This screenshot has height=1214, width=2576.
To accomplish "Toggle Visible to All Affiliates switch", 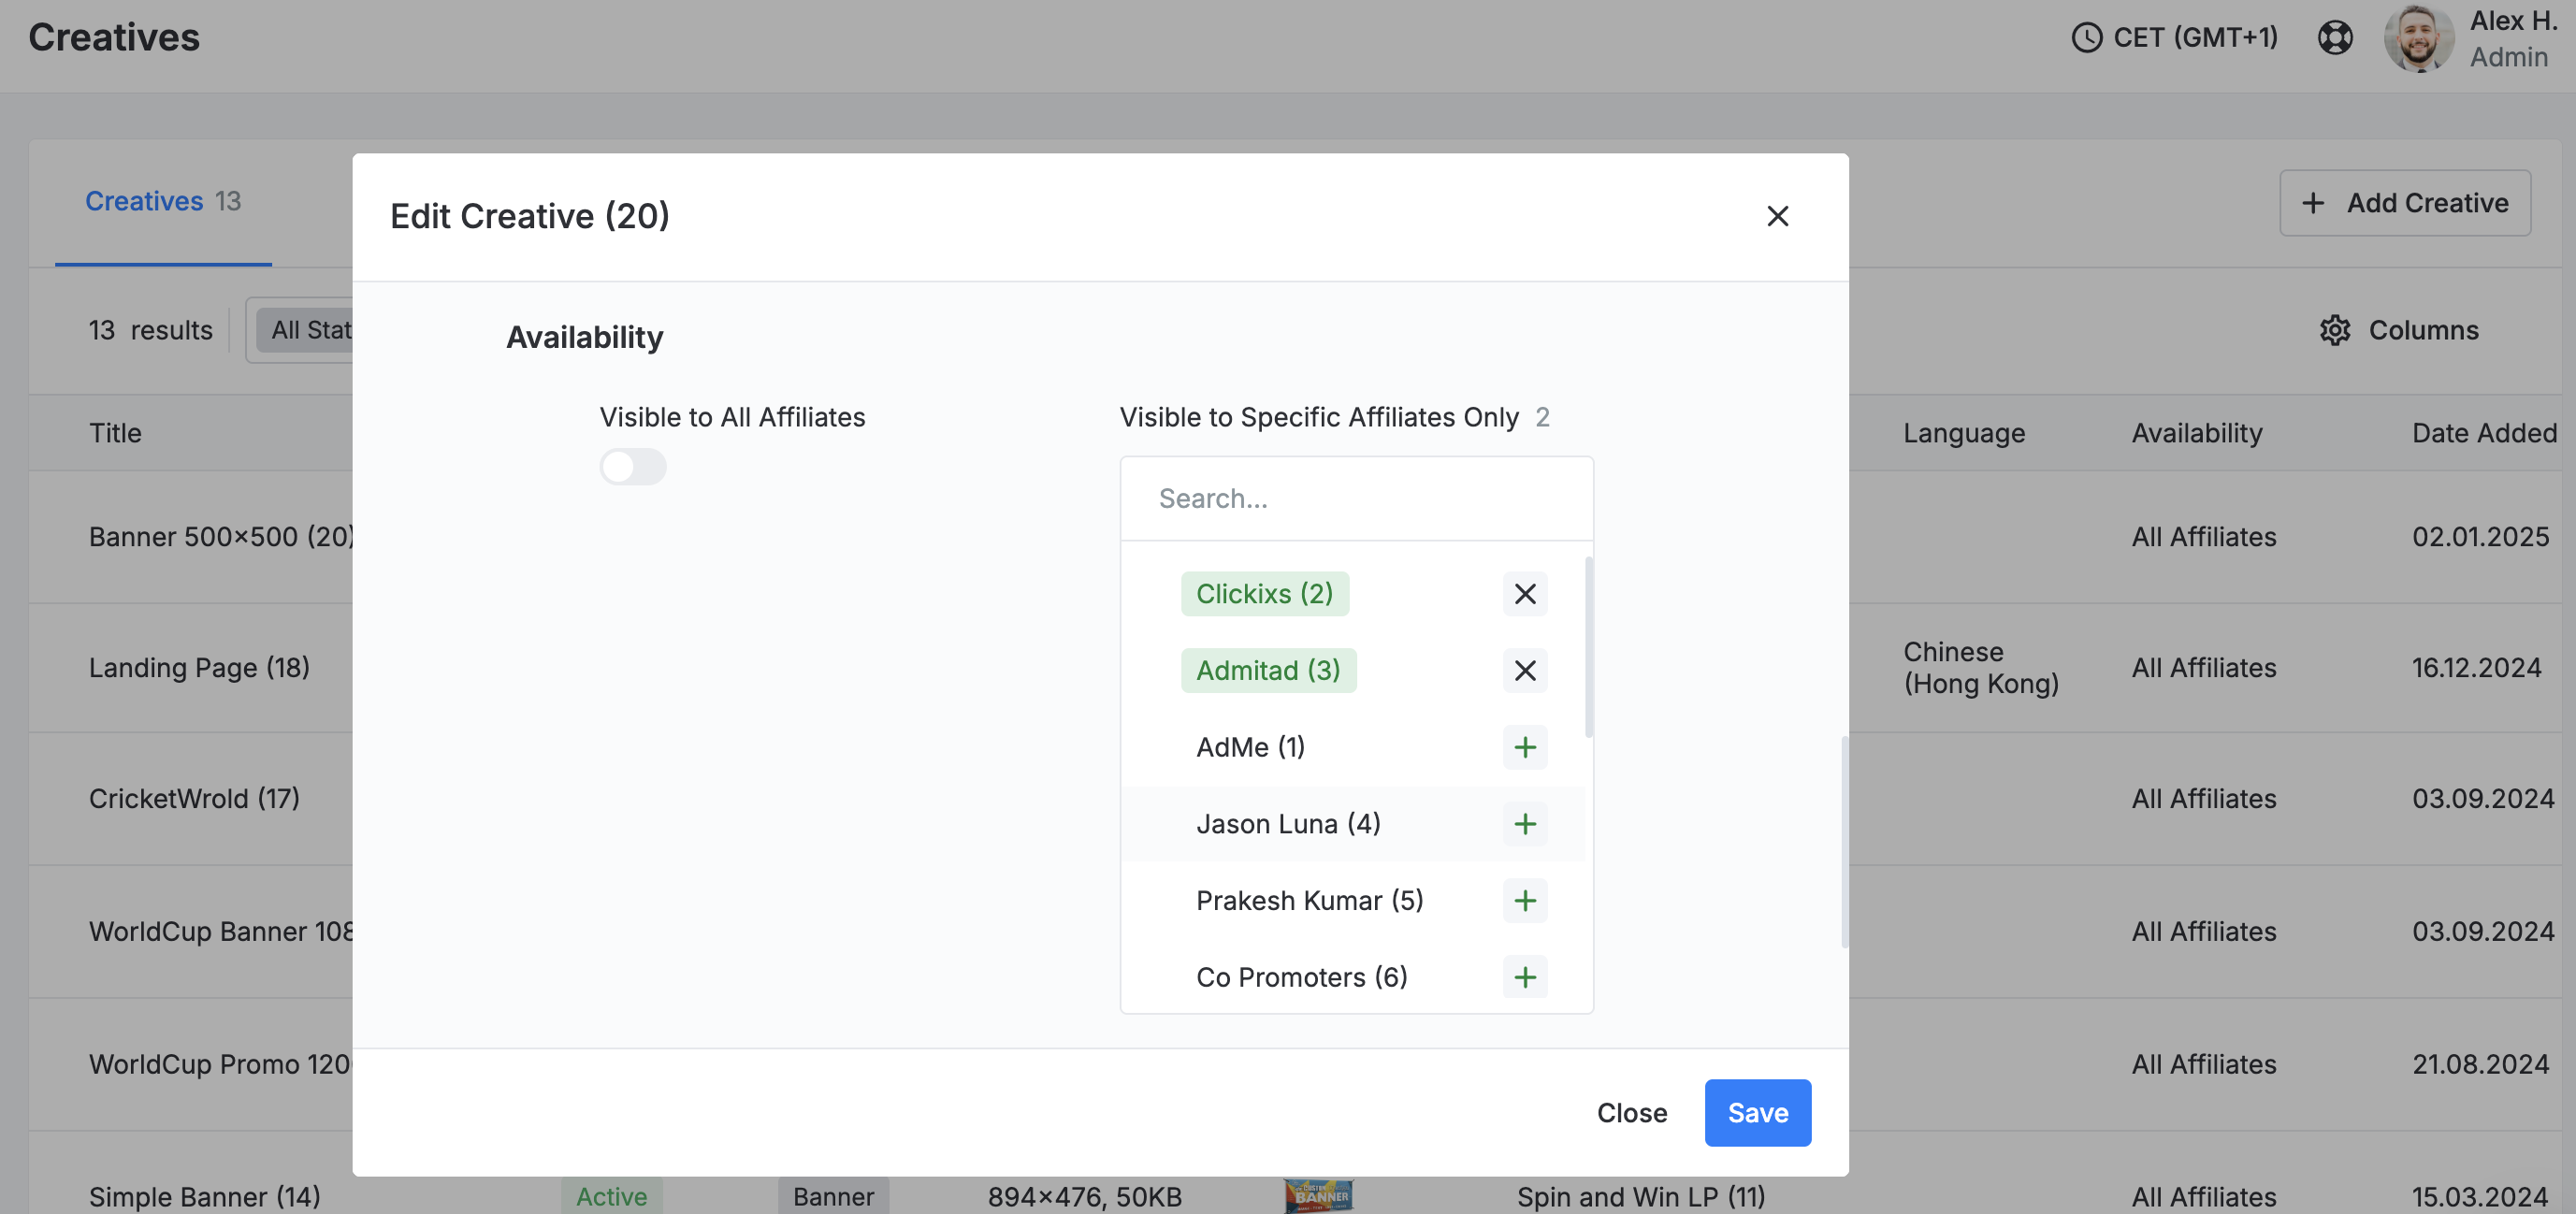I will coord(633,466).
